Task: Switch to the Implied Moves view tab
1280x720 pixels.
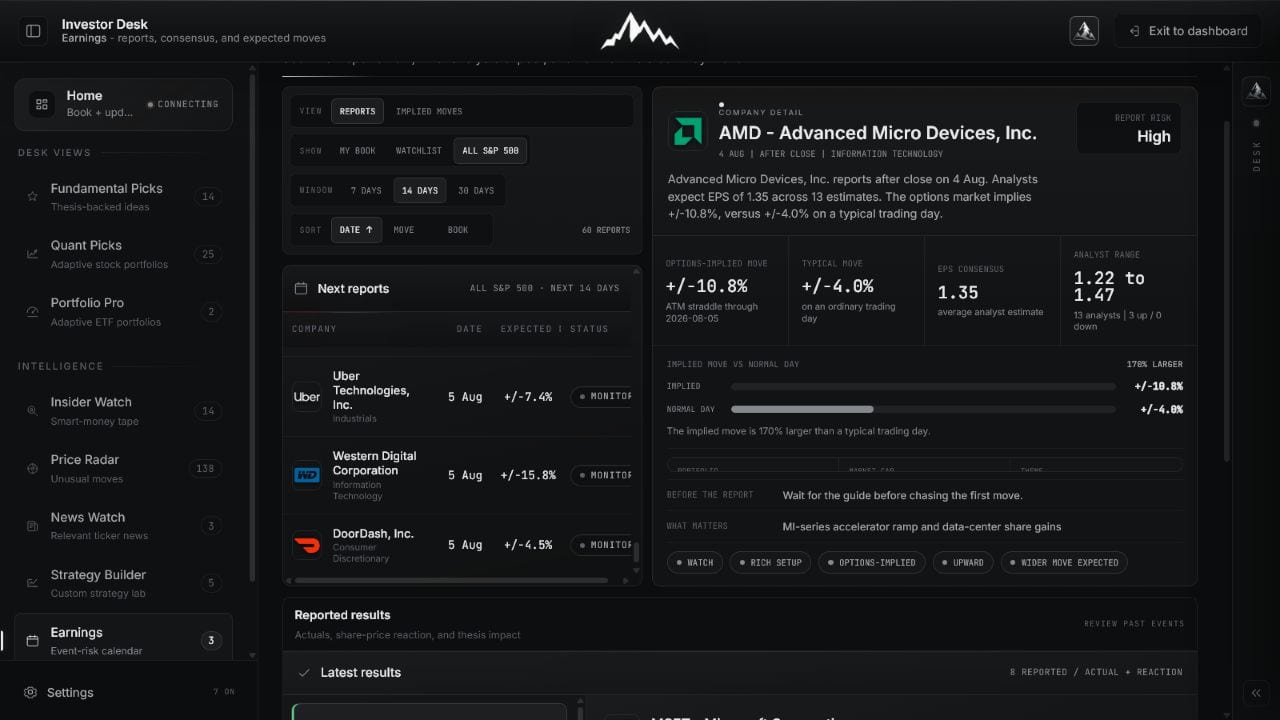Action: (429, 112)
